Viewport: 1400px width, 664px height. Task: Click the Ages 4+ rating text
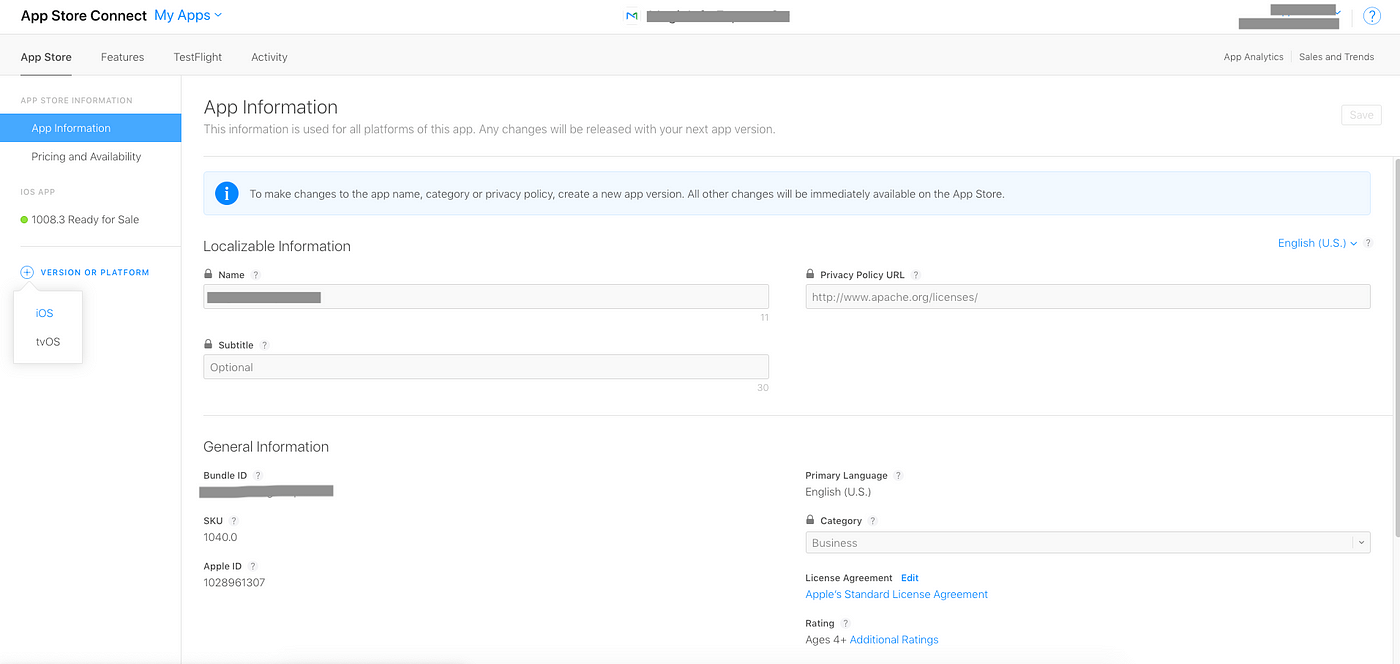pos(825,640)
